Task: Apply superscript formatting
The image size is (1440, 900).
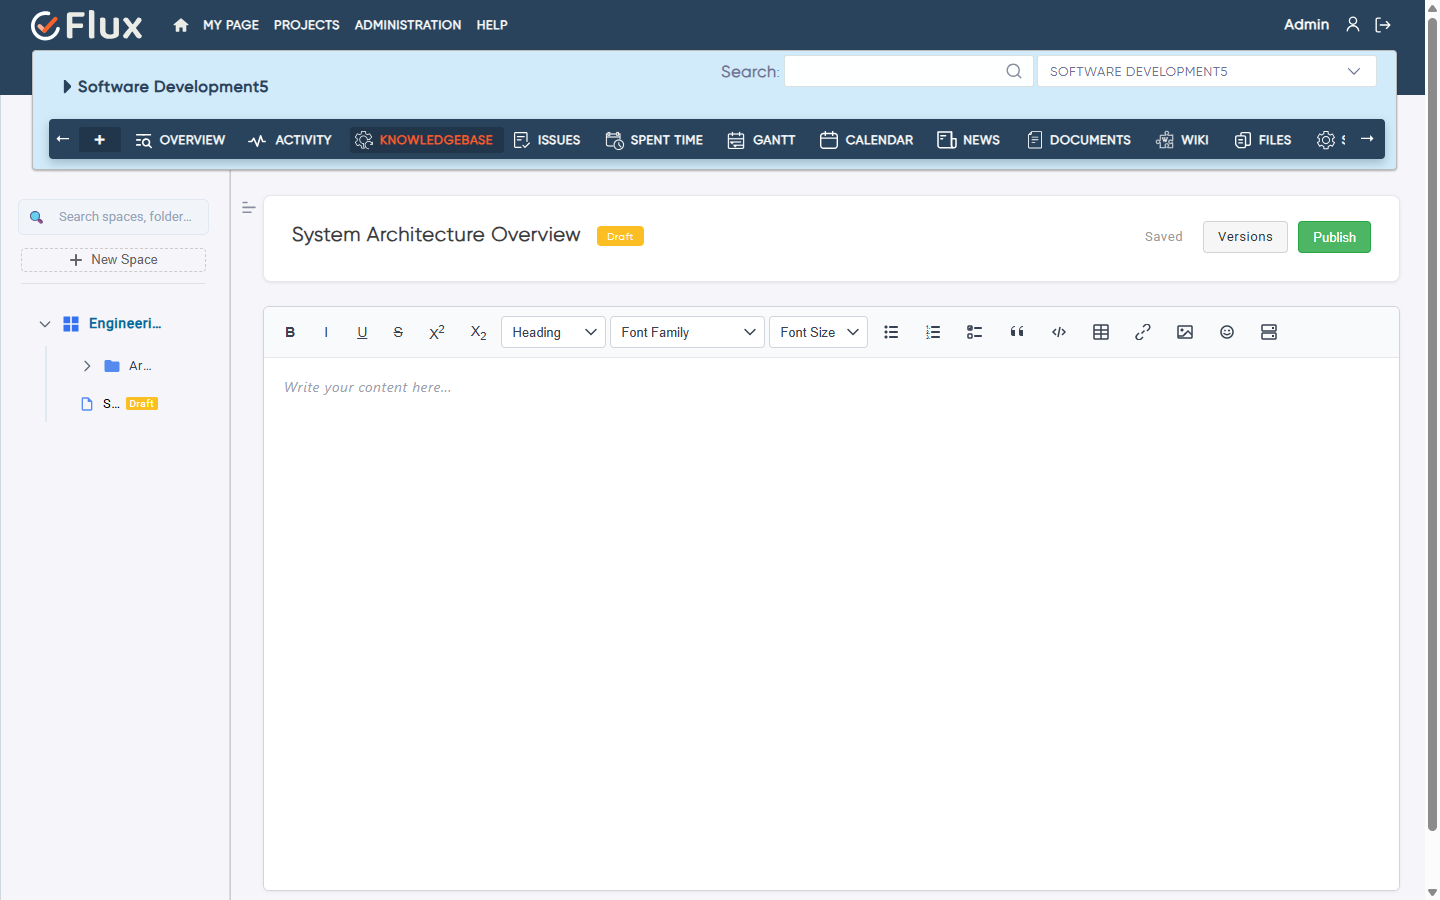Action: (x=437, y=332)
